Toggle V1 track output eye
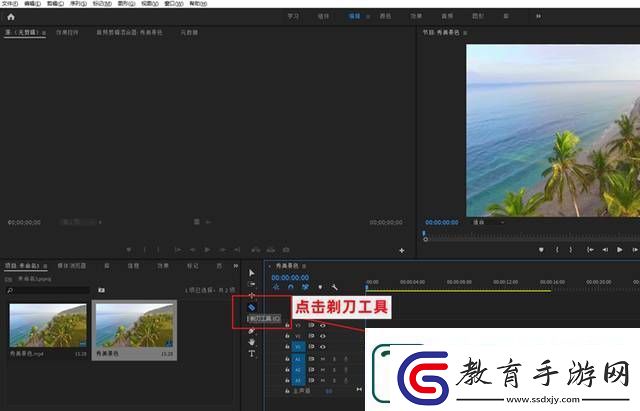This screenshot has height=411, width=640. pos(323,347)
